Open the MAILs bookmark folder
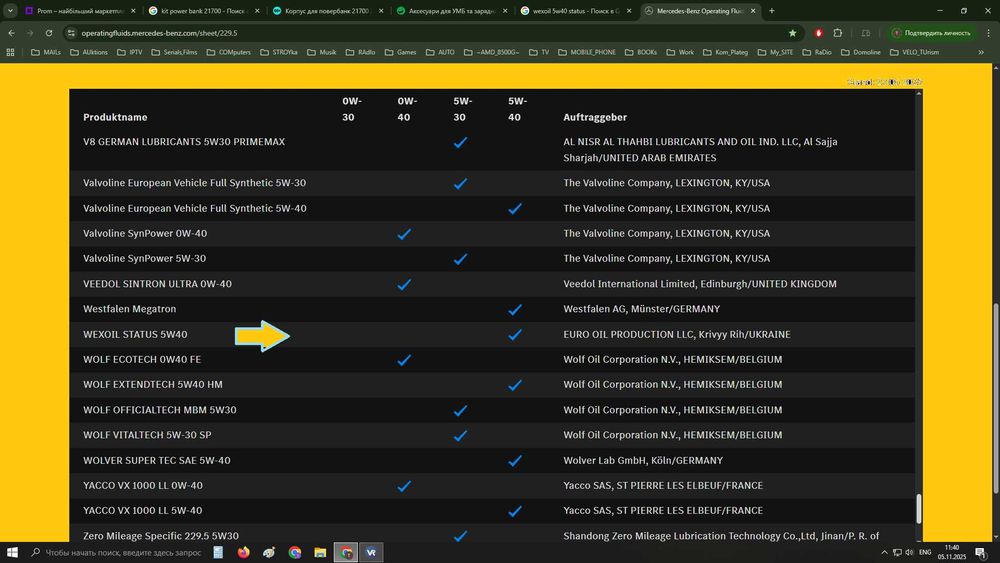 pos(46,52)
